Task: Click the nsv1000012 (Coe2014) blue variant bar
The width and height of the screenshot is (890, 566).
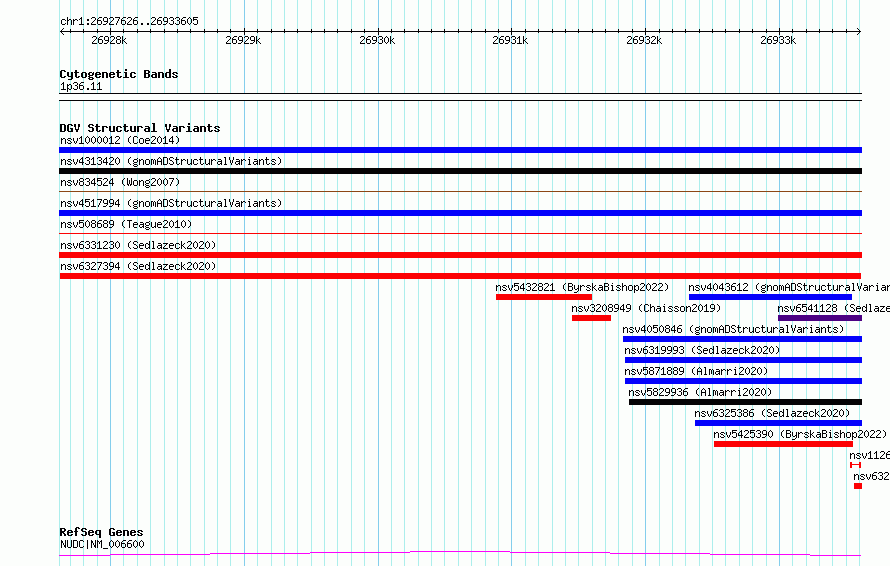Action: pos(460,150)
